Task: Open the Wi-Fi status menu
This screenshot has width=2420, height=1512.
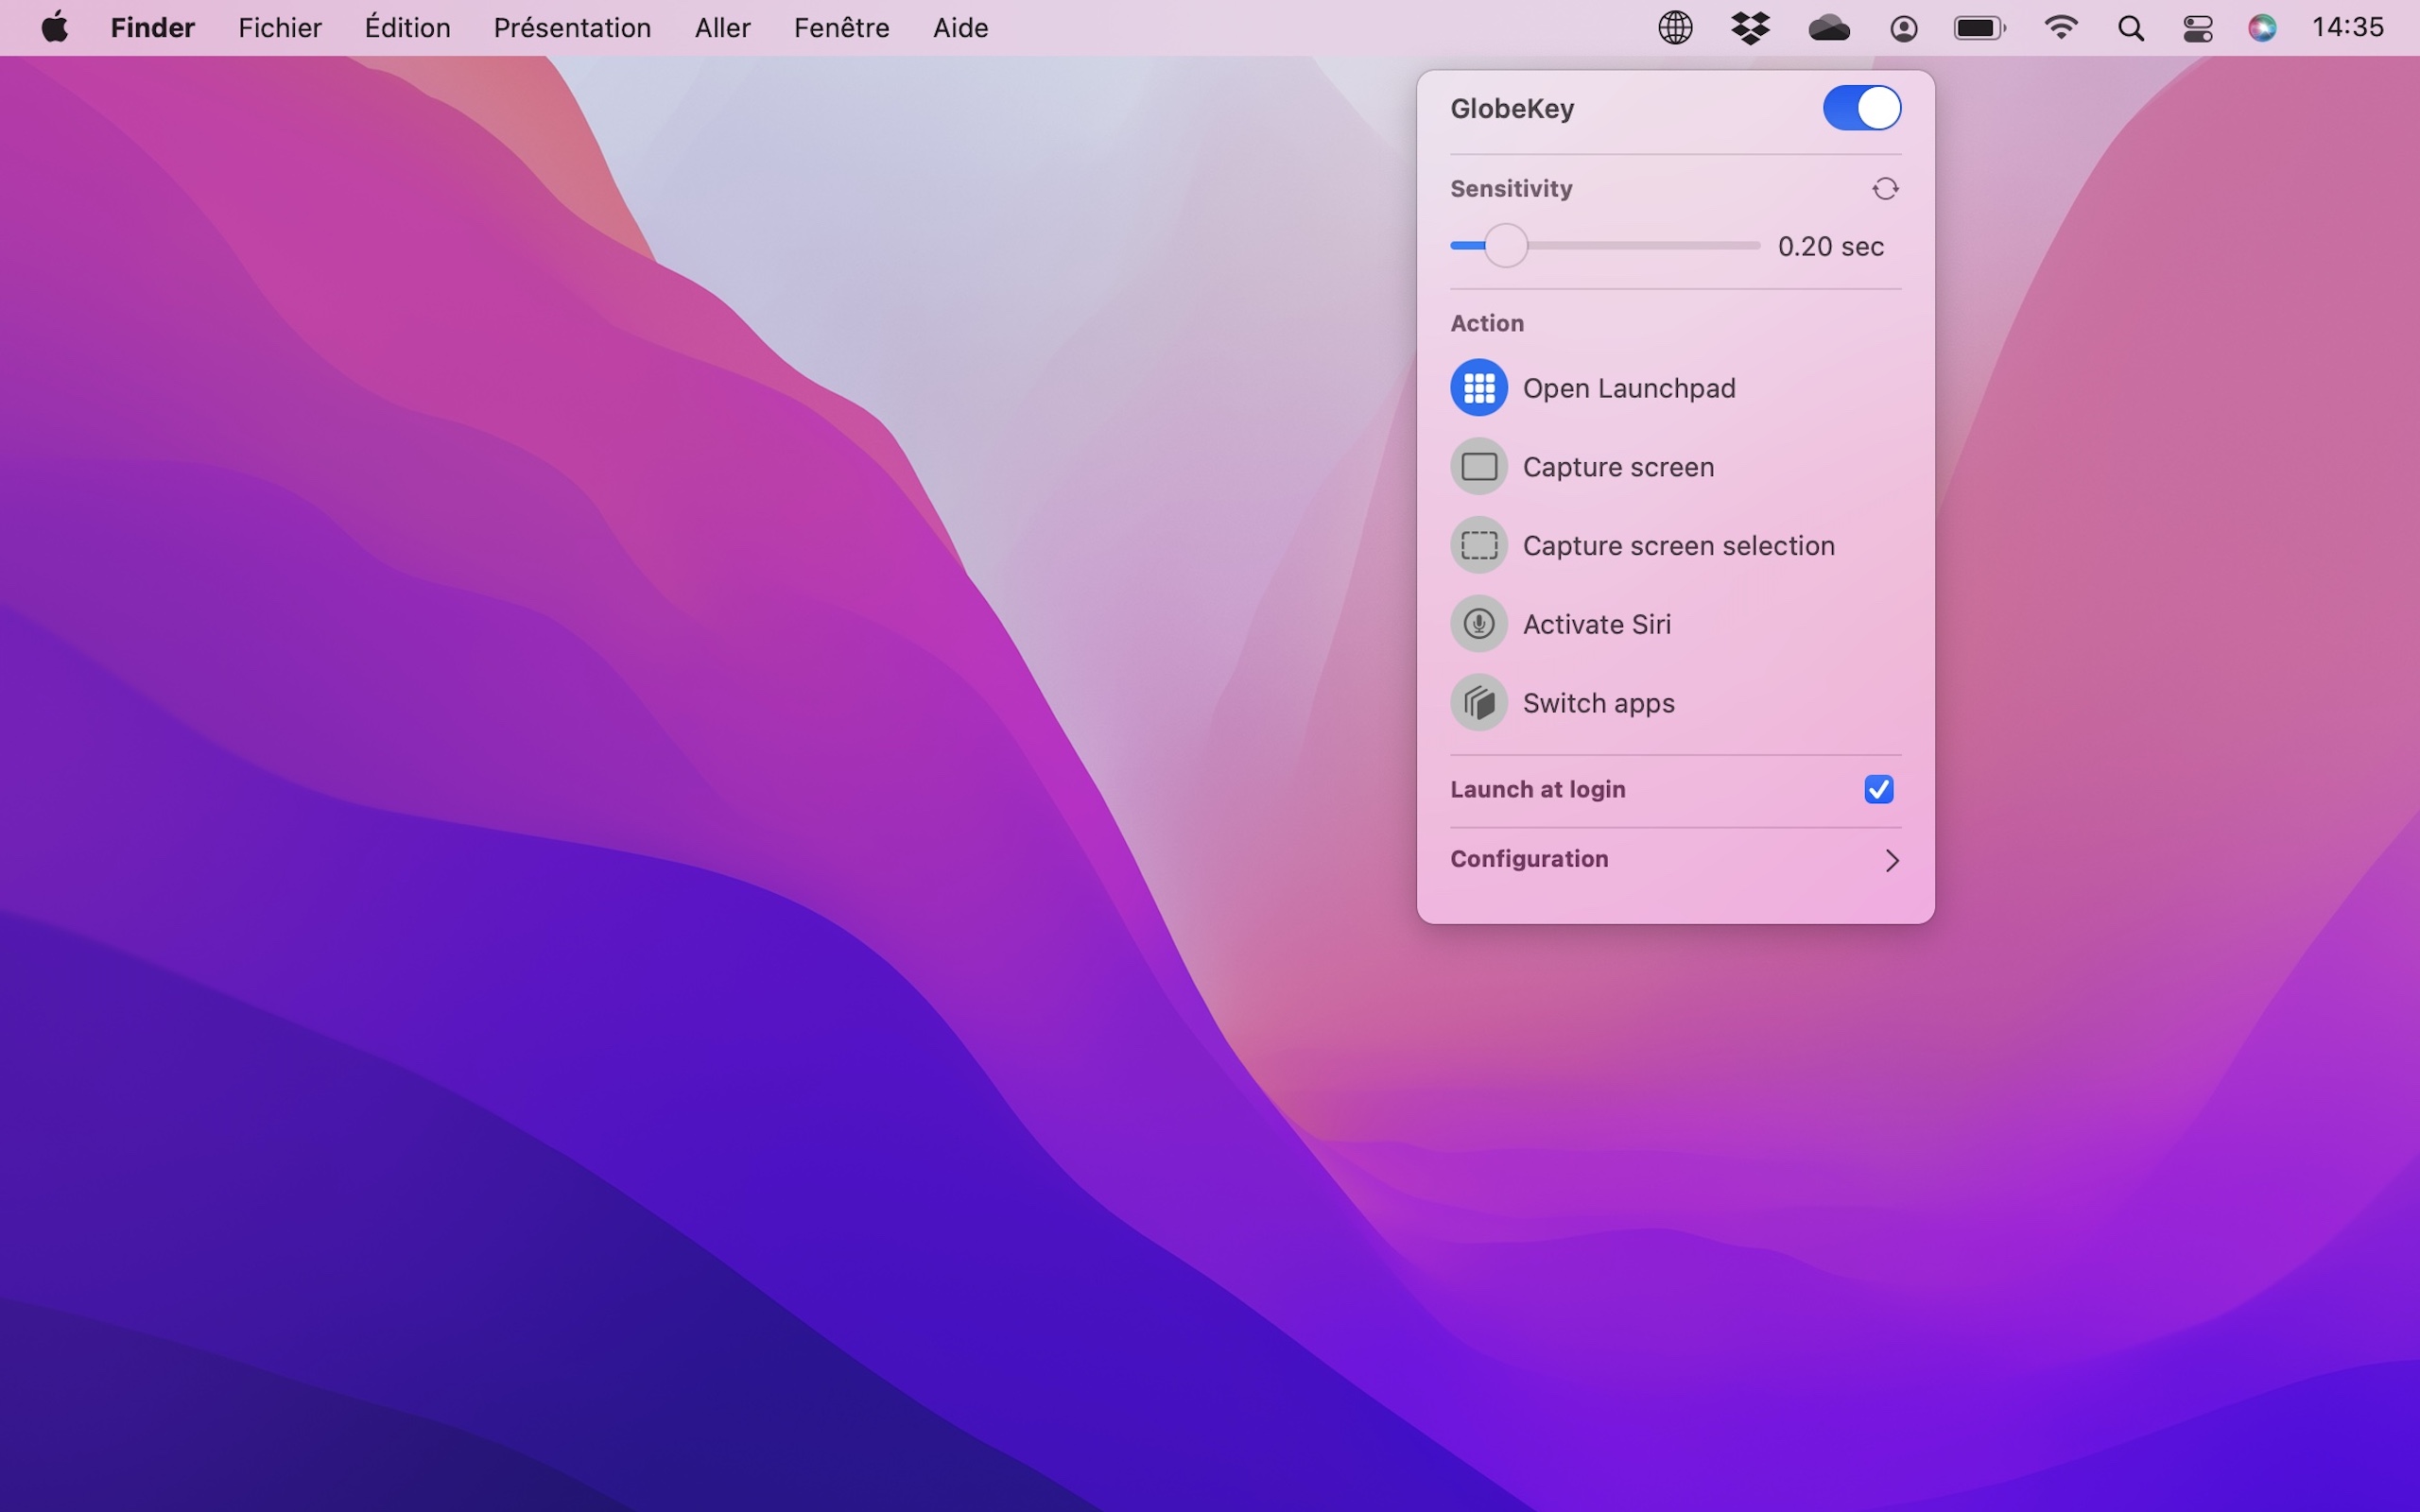Action: (2061, 28)
